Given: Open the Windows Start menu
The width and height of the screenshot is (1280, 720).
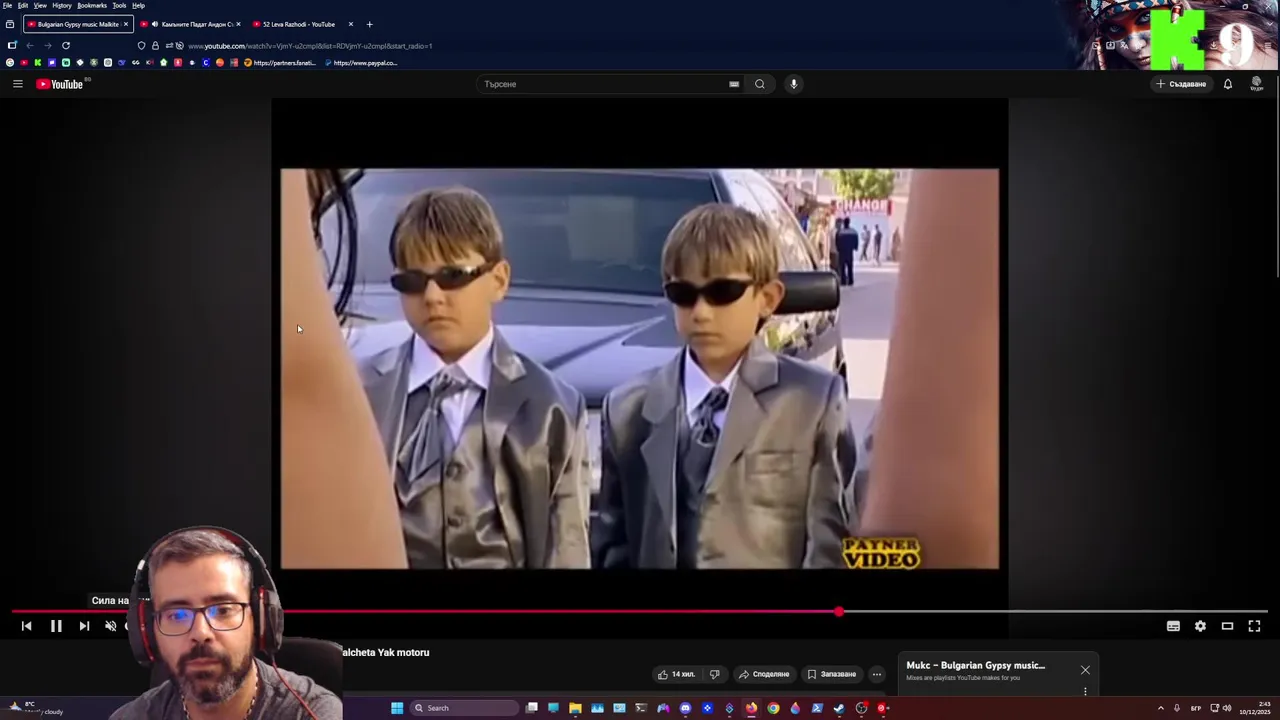Looking at the screenshot, I should tap(397, 708).
